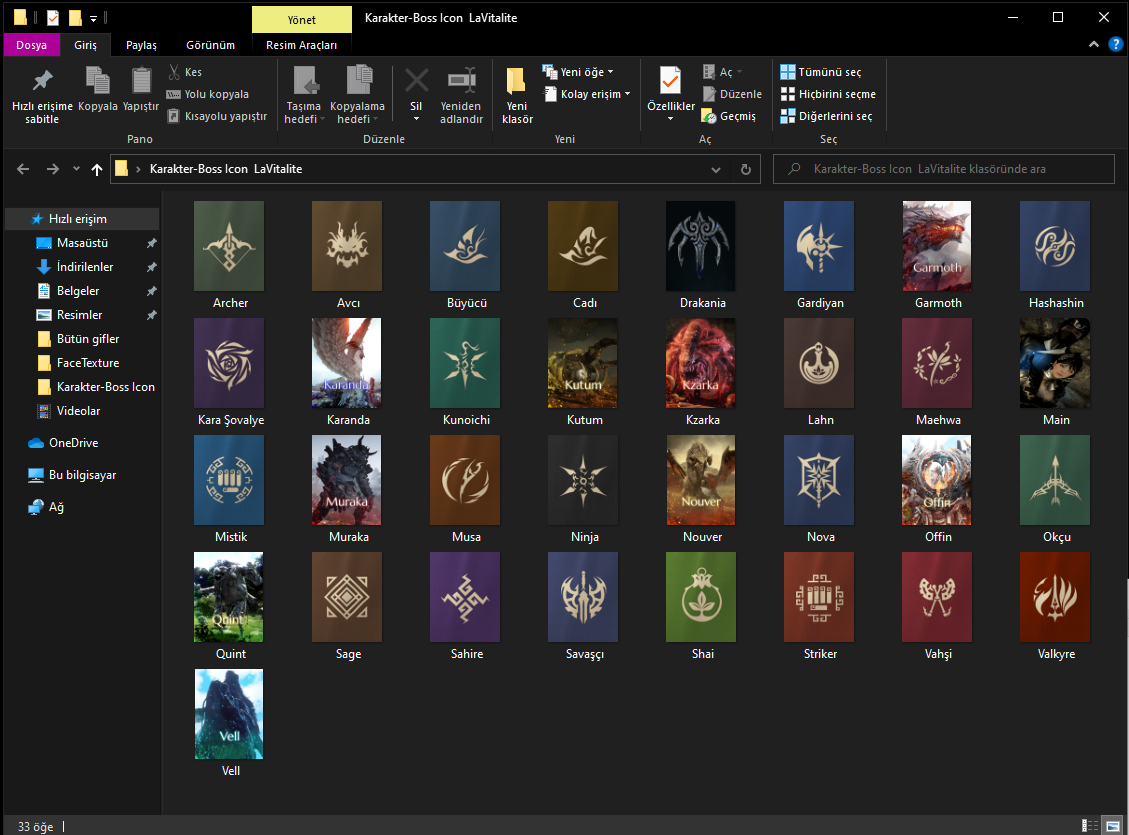Go up one folder level
Viewport: 1129px width, 835px height.
click(x=97, y=169)
